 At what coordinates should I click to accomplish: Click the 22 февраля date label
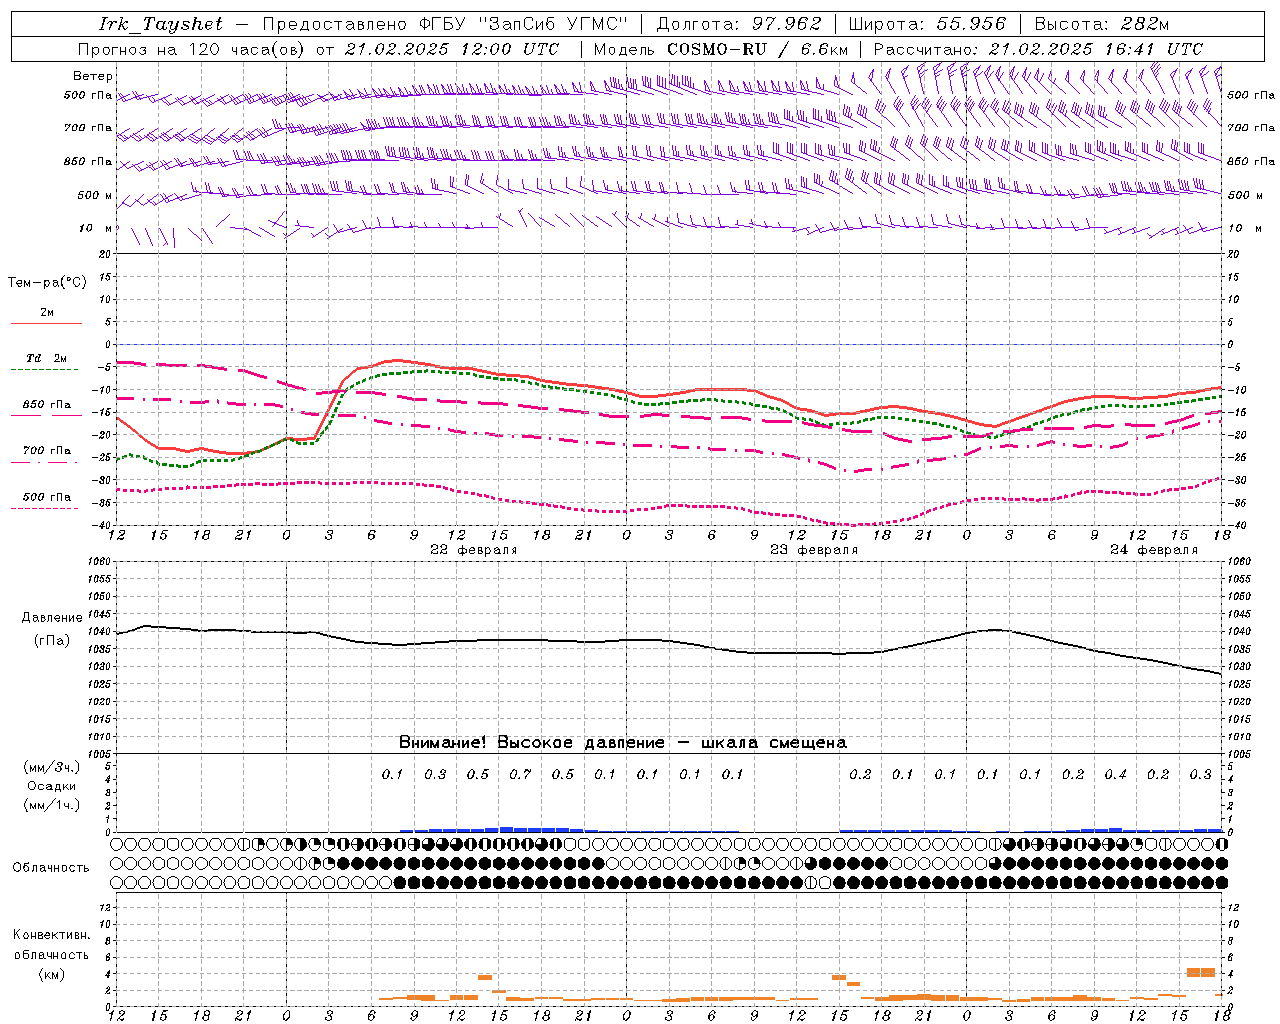474,549
